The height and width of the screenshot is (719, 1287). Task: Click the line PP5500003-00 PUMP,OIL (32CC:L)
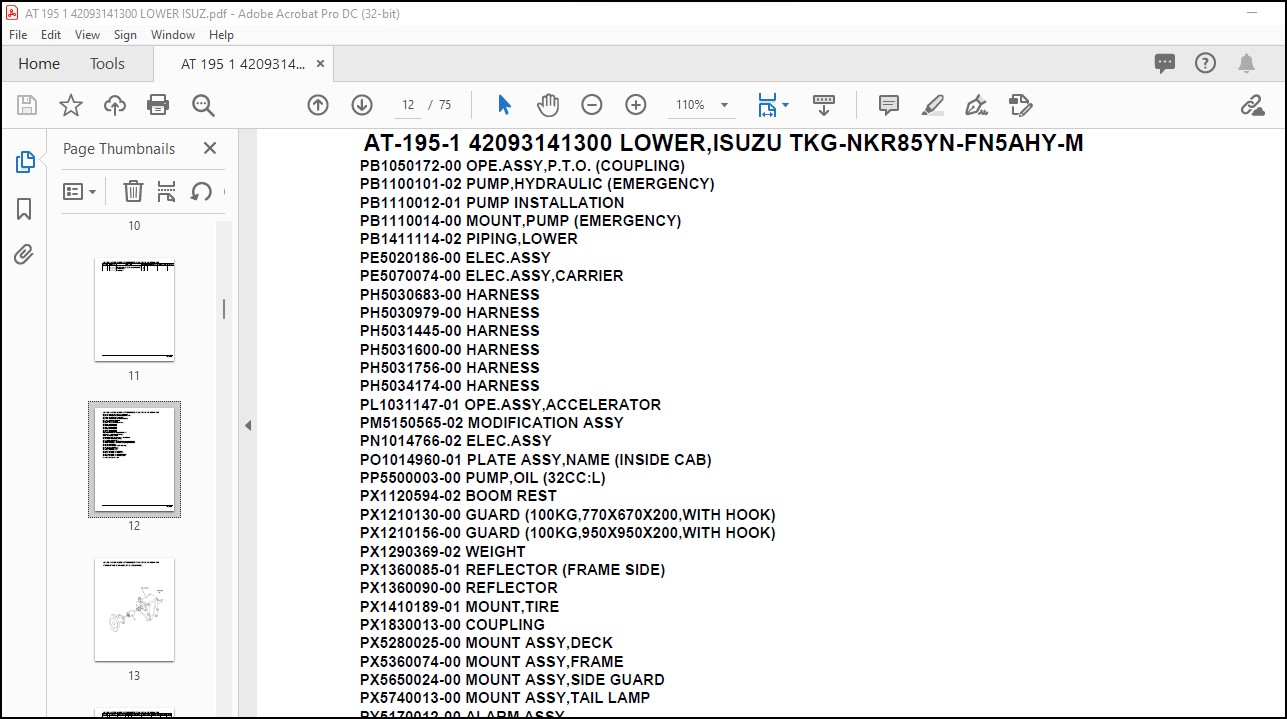(x=483, y=478)
